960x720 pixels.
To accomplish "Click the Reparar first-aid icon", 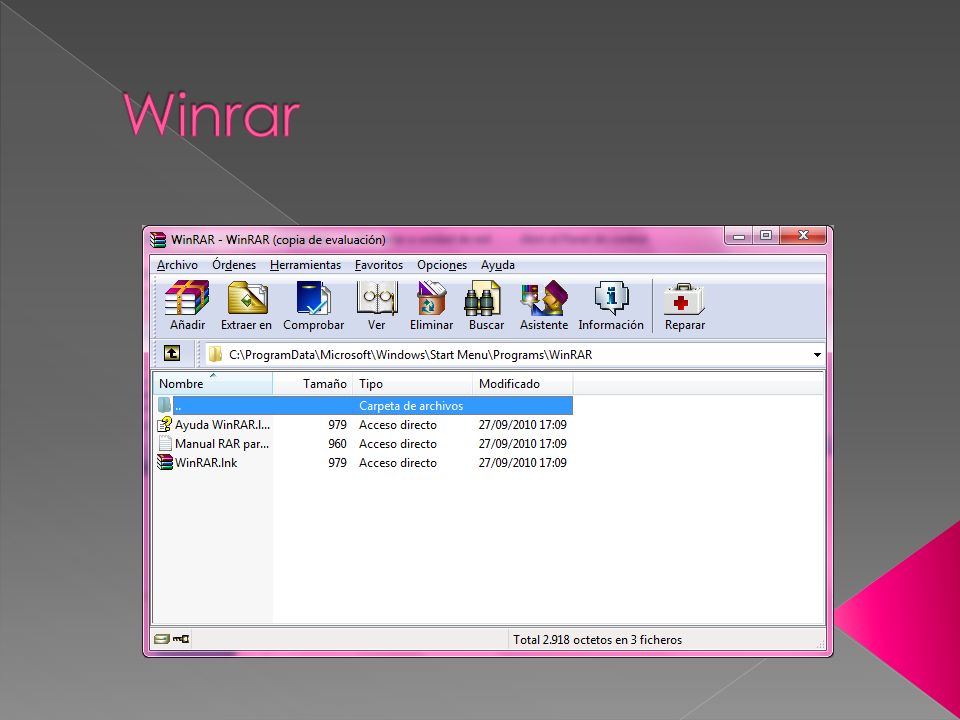I will click(684, 299).
